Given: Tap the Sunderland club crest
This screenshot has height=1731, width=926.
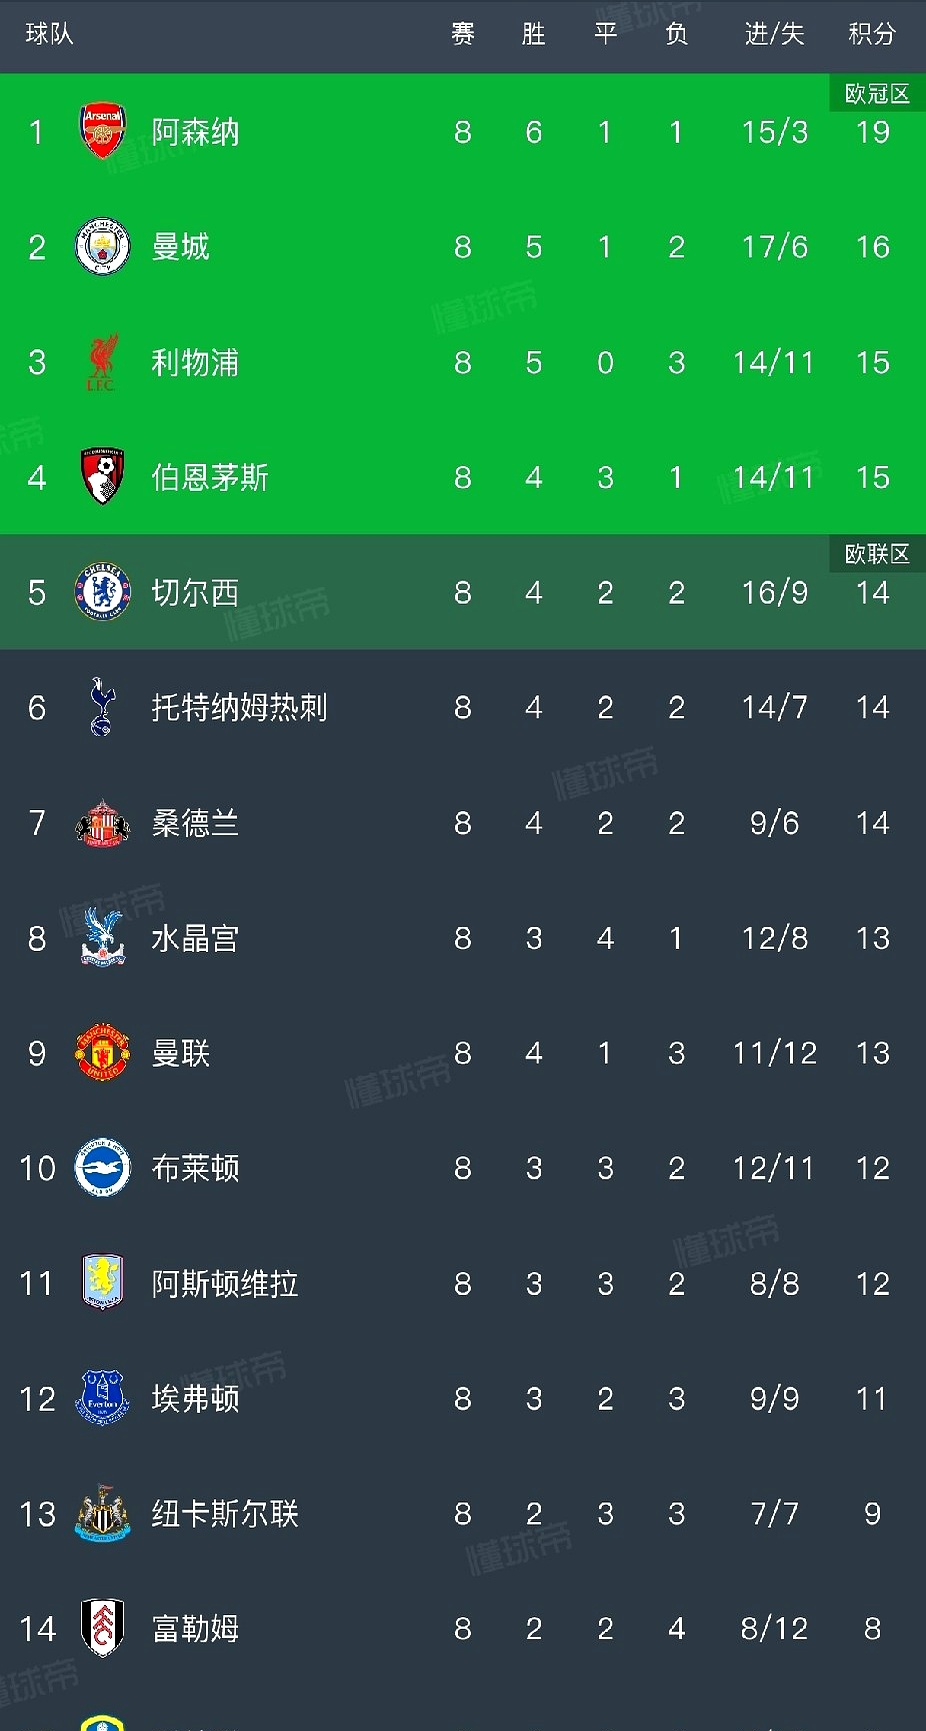Looking at the screenshot, I should [102, 823].
